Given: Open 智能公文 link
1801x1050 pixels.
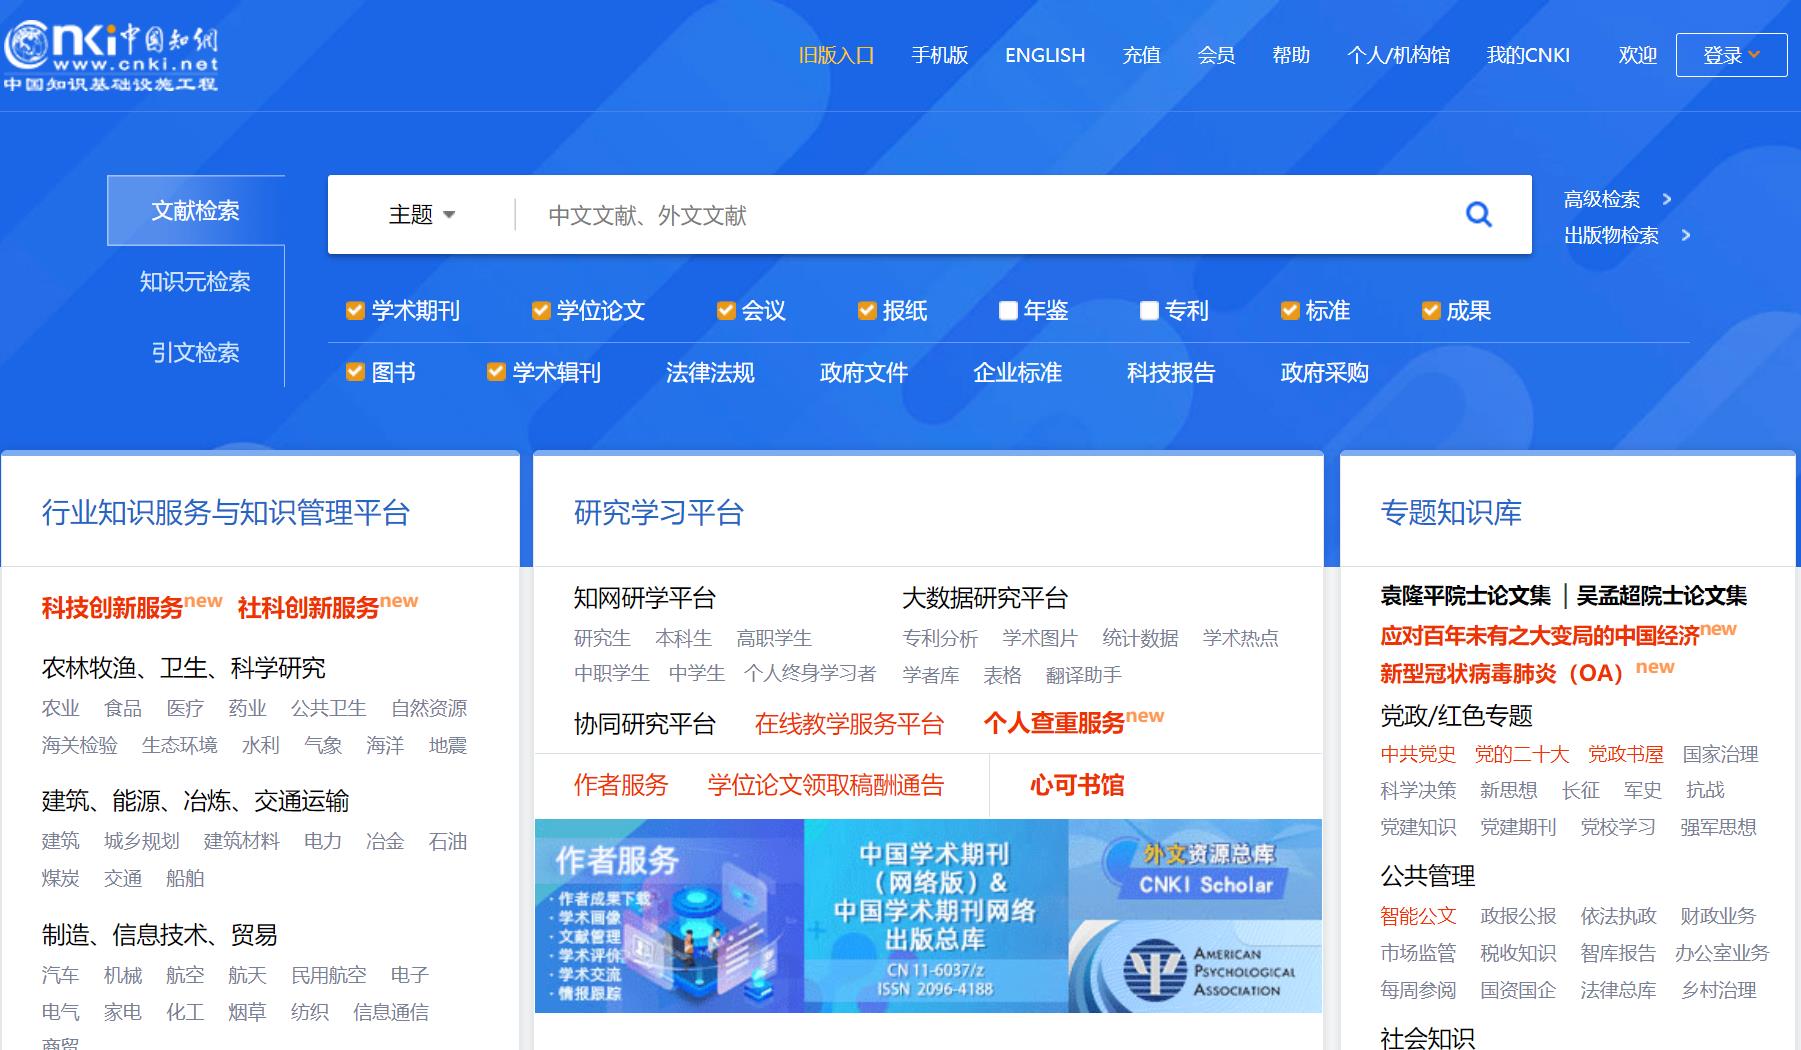Looking at the screenshot, I should 1418,916.
